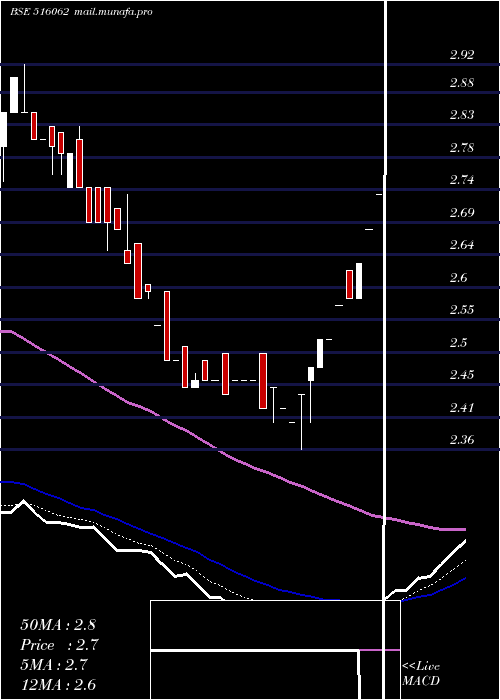Click the 2.69 price axis label
The height and width of the screenshot is (700, 500).
click(462, 212)
